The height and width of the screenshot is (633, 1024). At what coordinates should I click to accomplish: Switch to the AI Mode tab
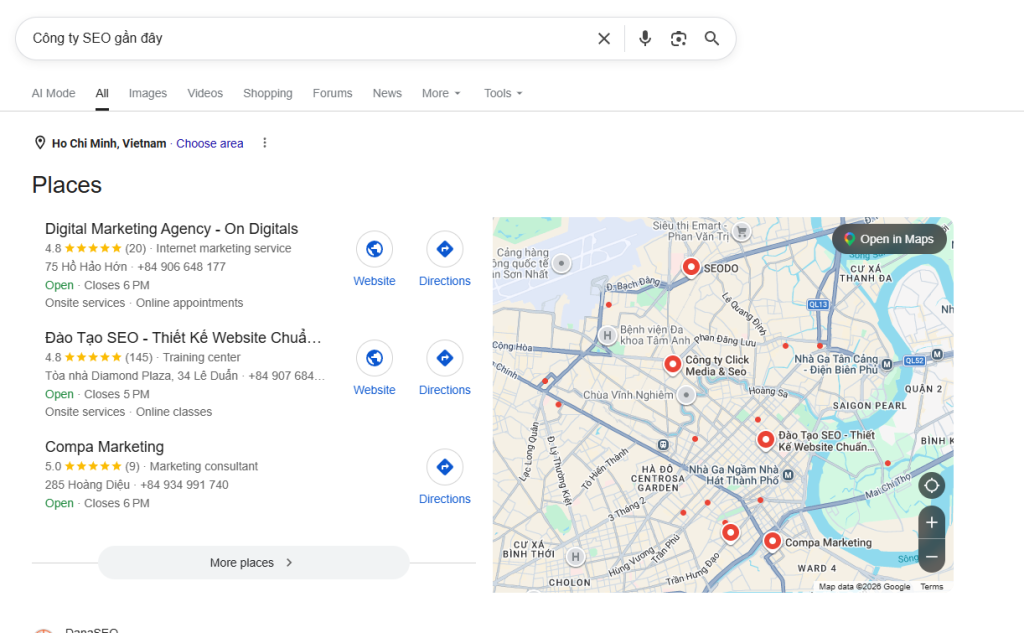pos(53,93)
